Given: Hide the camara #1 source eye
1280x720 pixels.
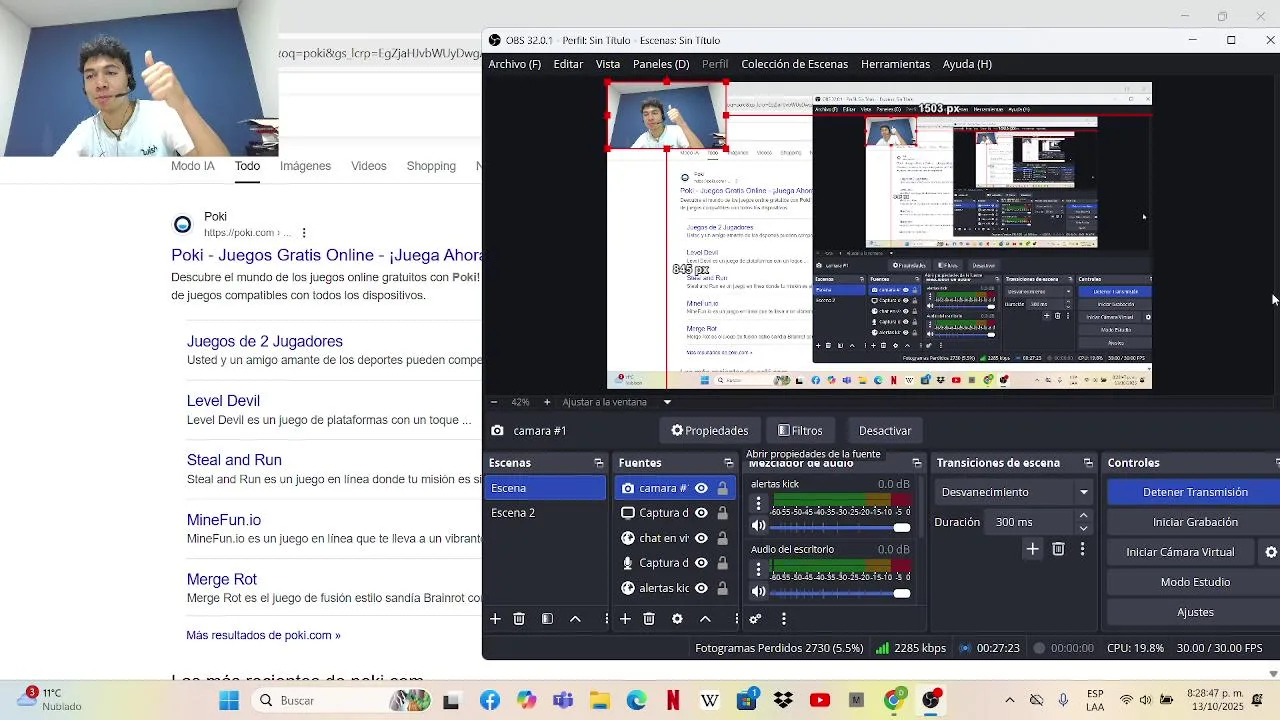Looking at the screenshot, I should click(701, 488).
